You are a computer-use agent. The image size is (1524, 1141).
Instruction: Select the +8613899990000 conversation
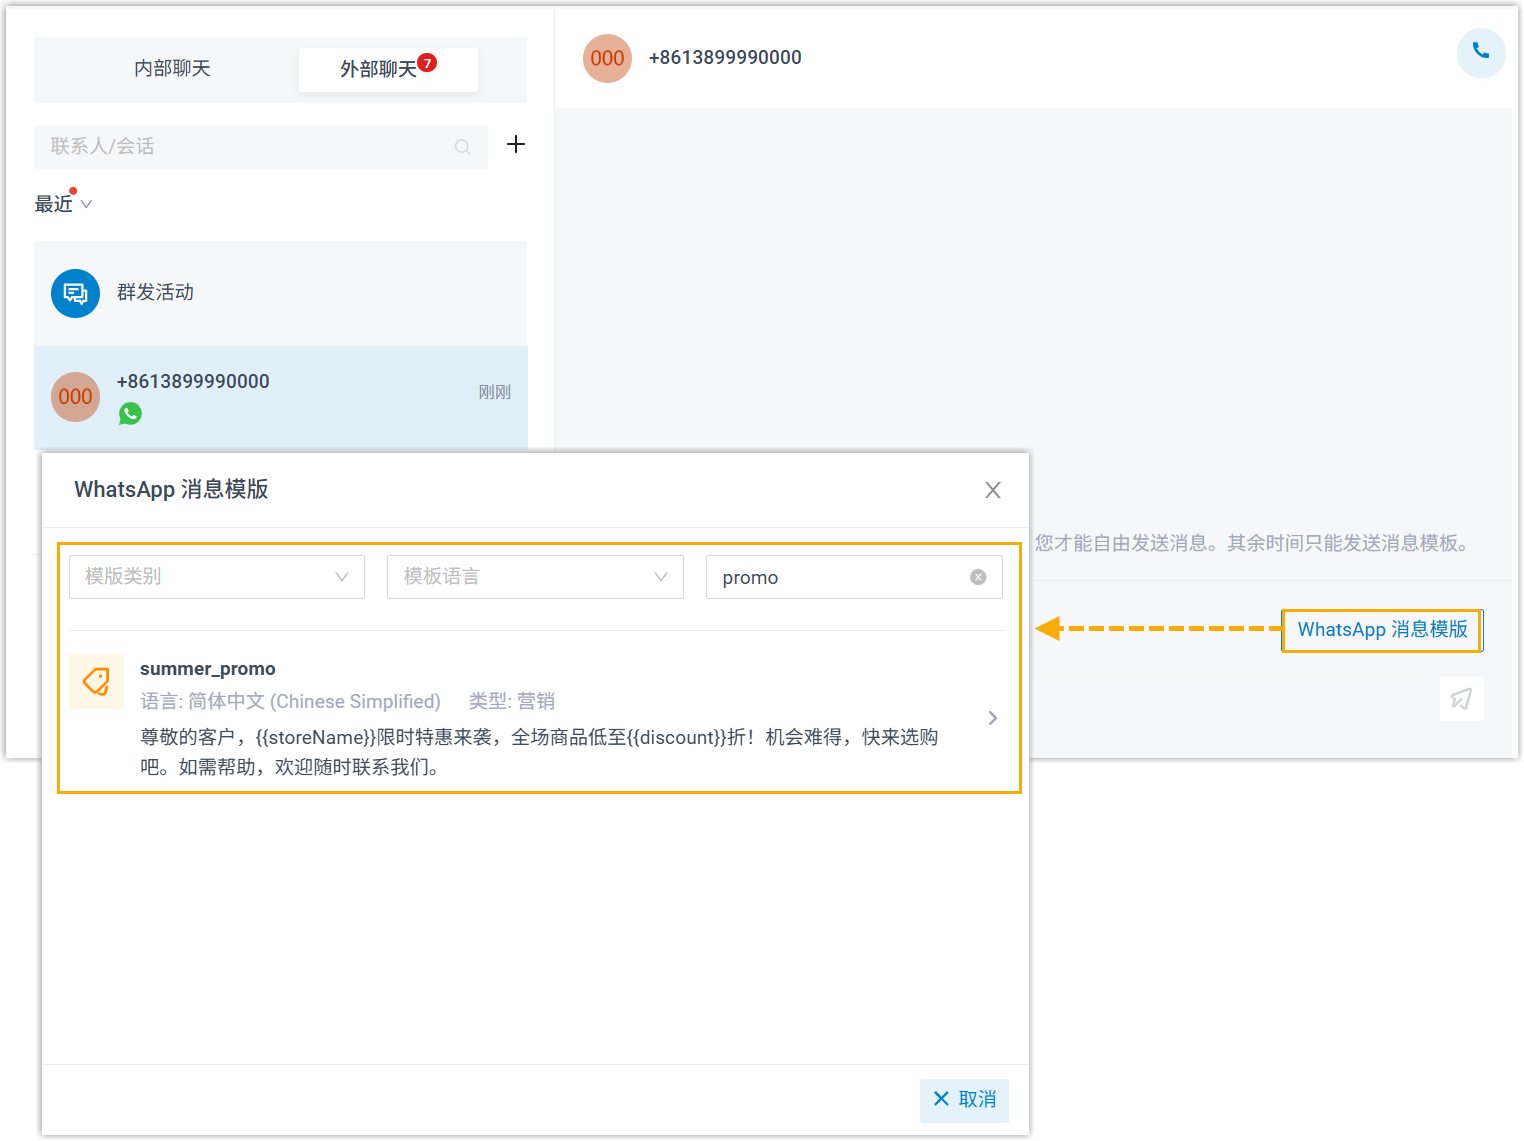tap(280, 397)
